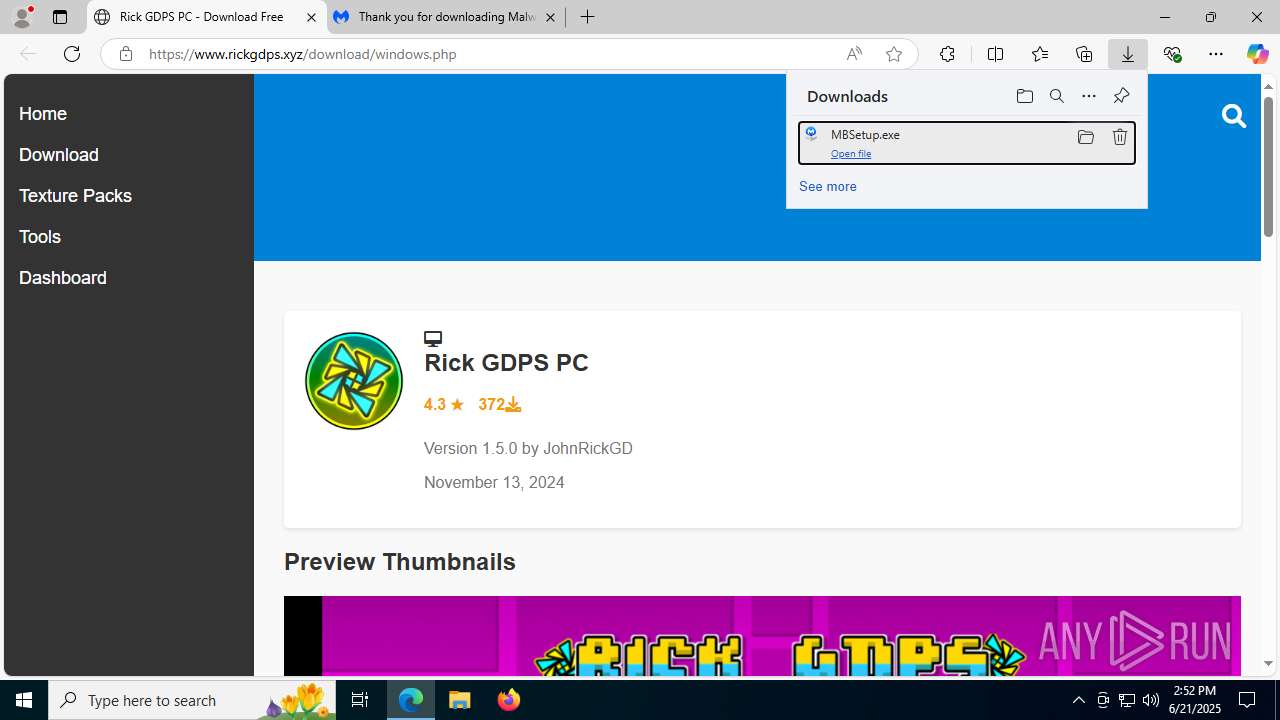Click the Rick GDPS app logo
This screenshot has height=720, width=1280.
click(x=354, y=381)
